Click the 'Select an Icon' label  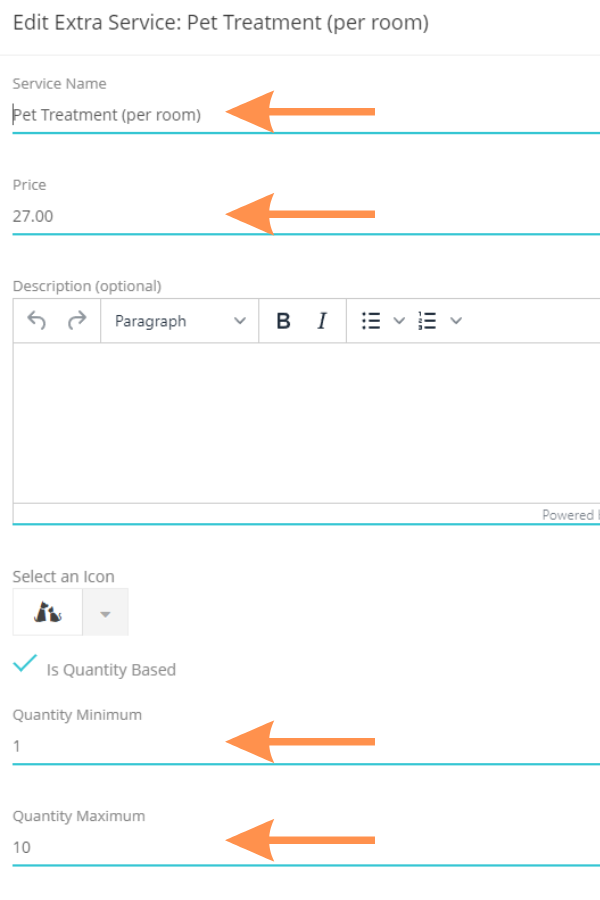click(x=63, y=577)
